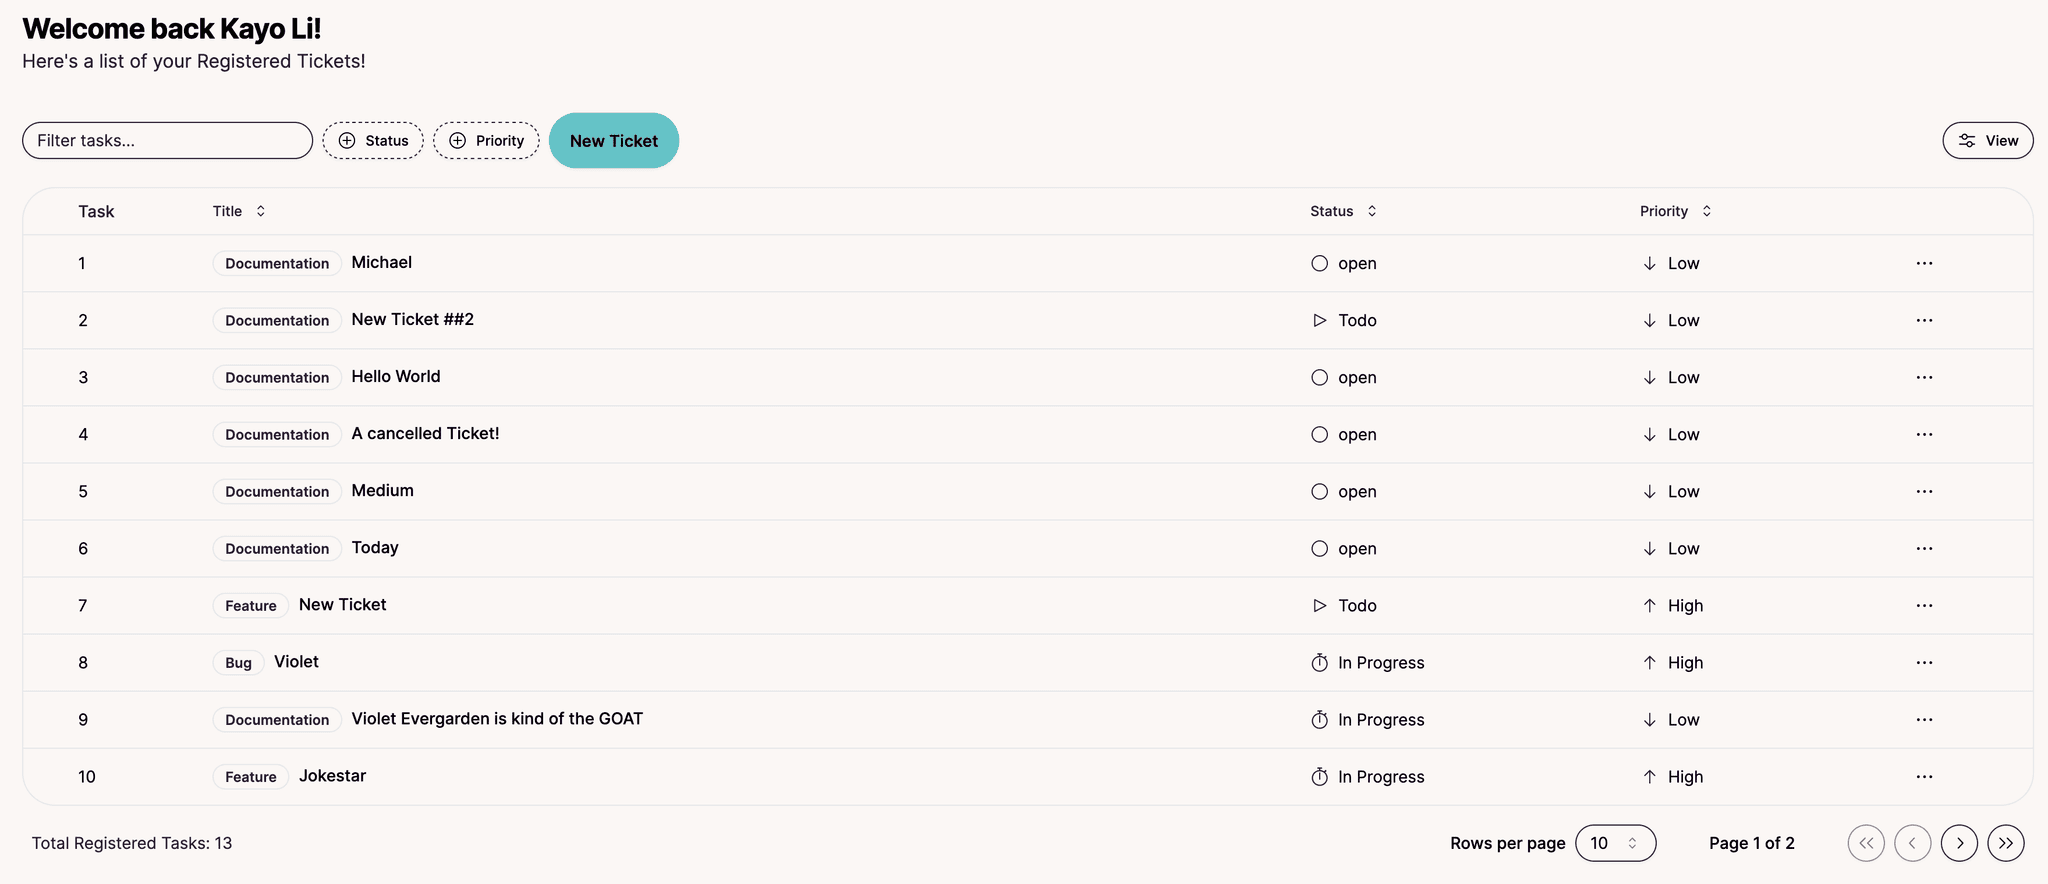Screen dimensions: 2048x884
Task: Click the timer icon on Violet row
Action: (1320, 662)
